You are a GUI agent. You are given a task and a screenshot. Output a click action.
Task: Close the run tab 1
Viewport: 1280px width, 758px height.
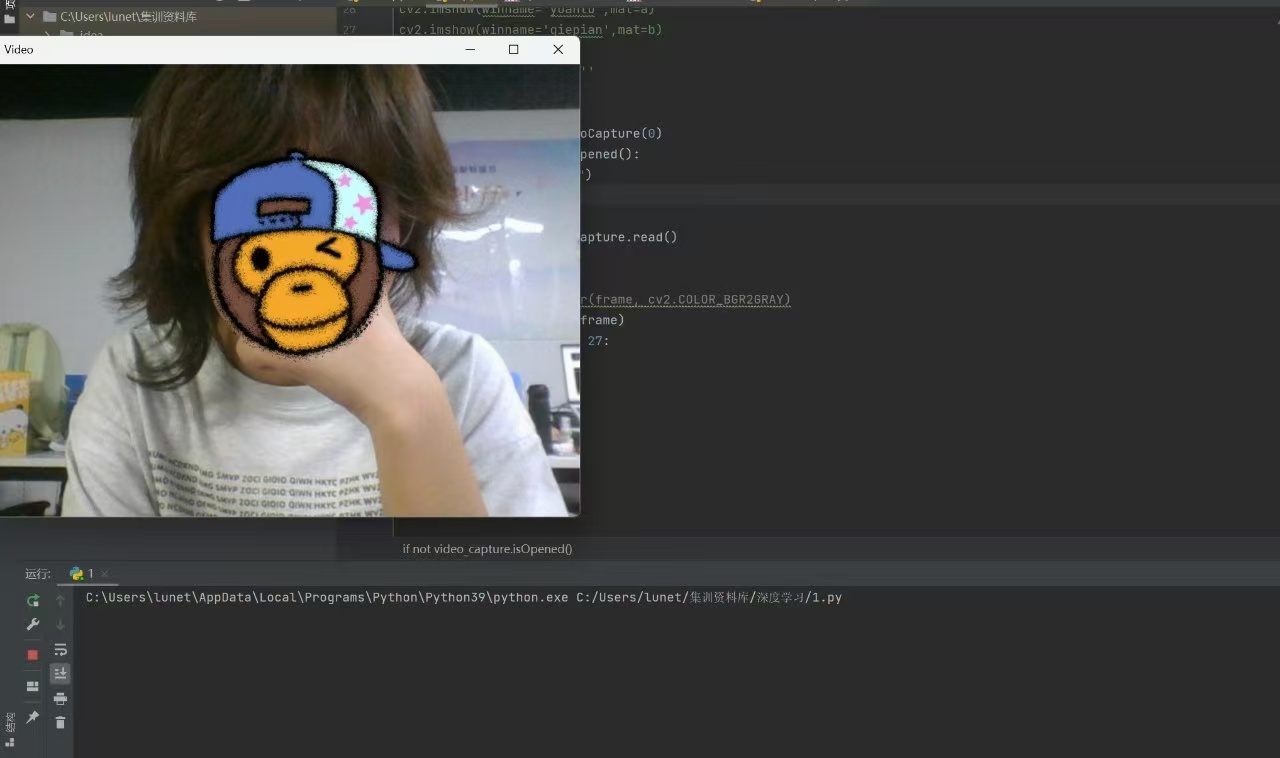(x=104, y=574)
